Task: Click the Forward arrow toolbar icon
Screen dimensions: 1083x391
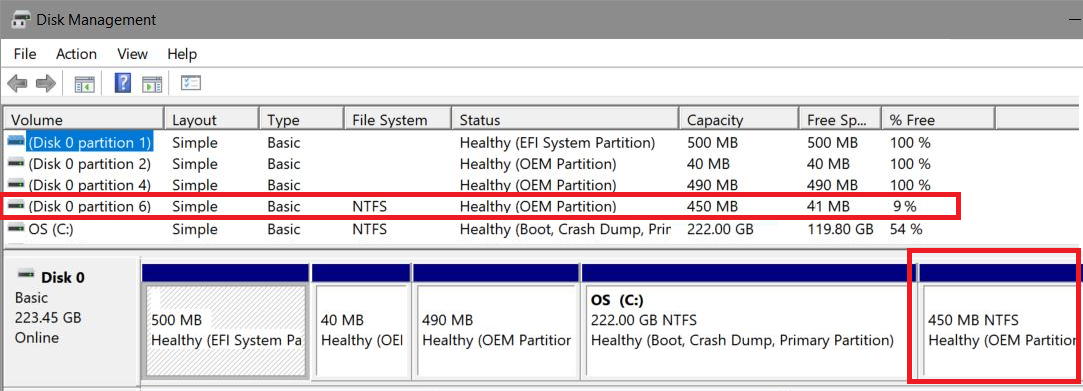Action: [x=46, y=84]
